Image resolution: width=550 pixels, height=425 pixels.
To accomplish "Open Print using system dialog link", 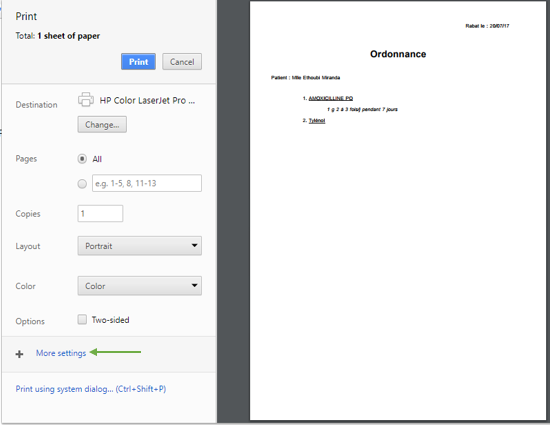I will (91, 389).
